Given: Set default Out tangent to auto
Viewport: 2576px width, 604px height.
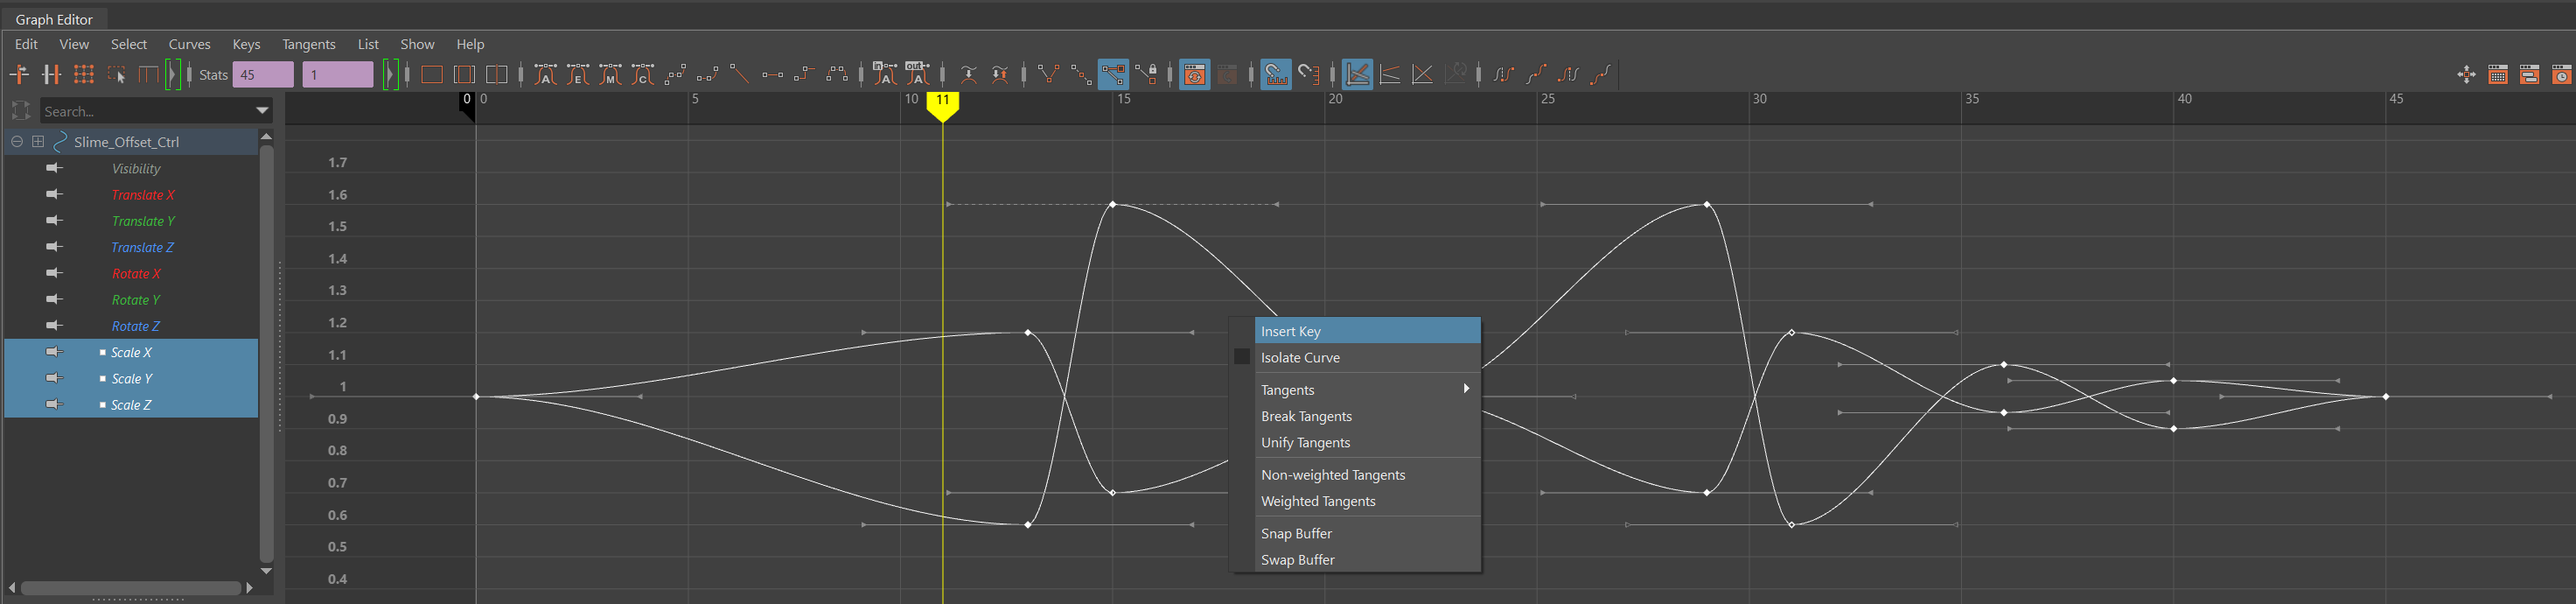Looking at the screenshot, I should (917, 74).
